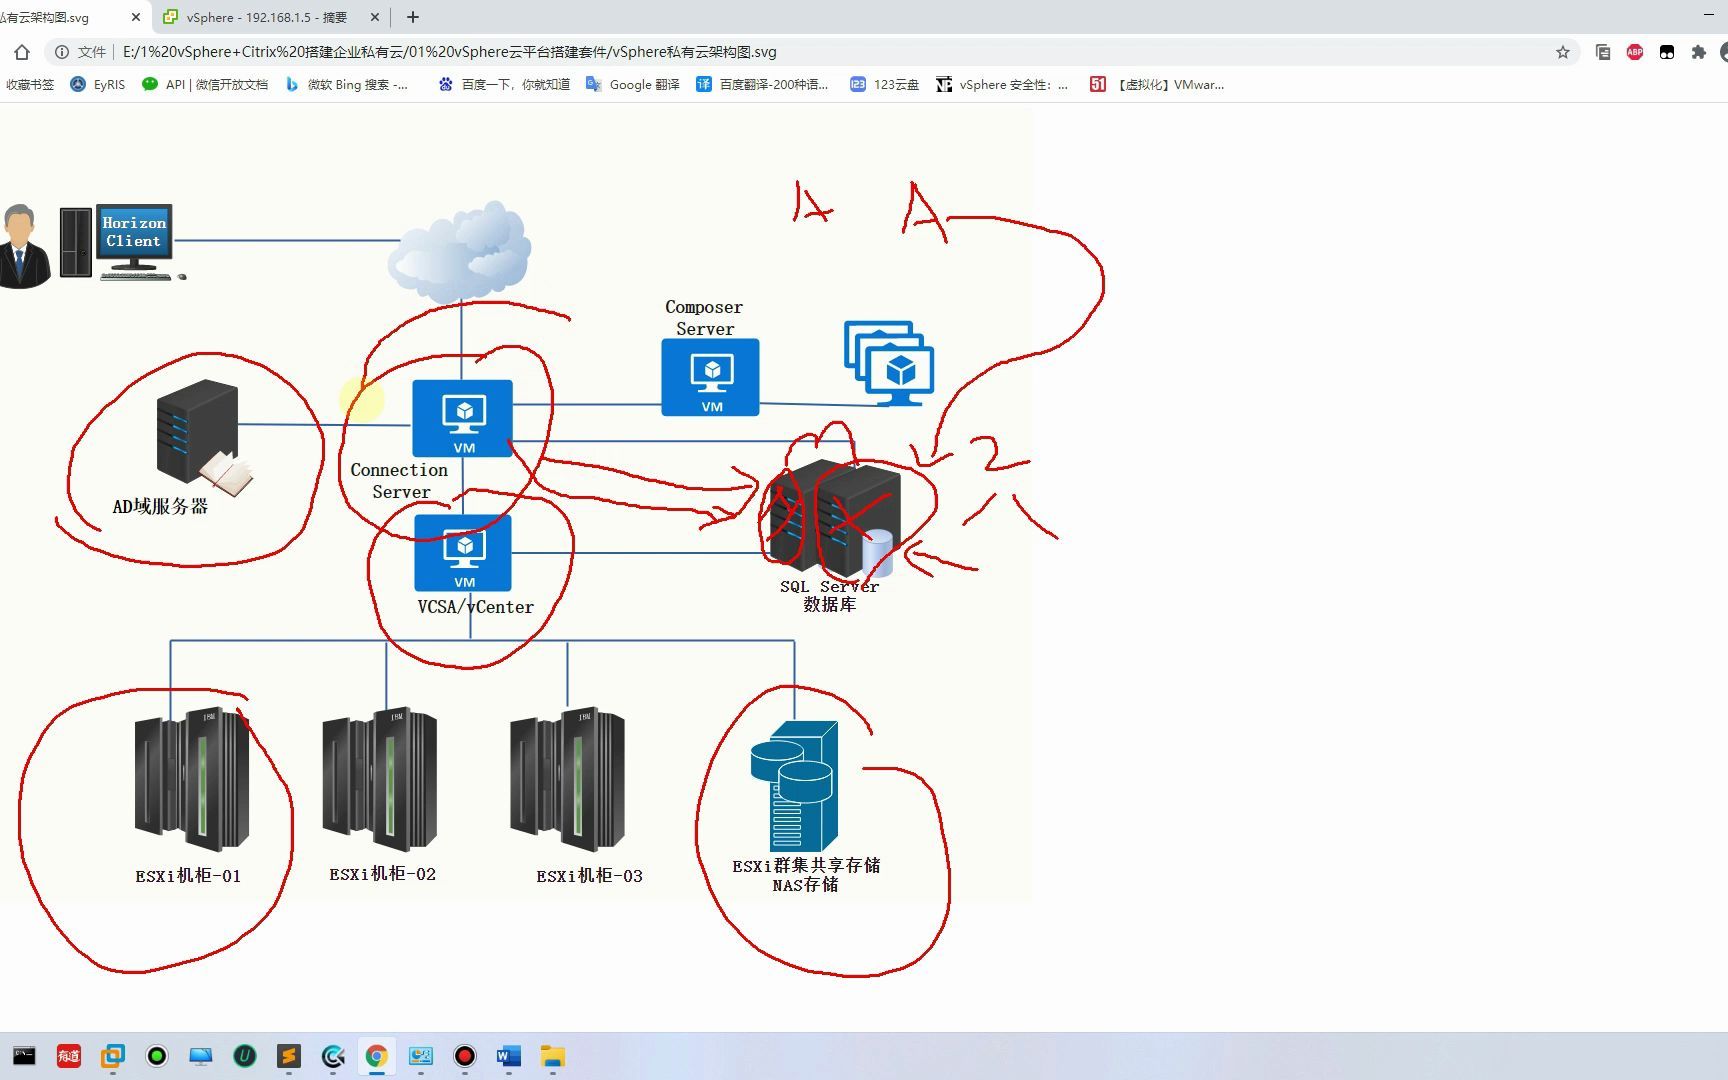
Task: Open Word from the taskbar
Action: coord(509,1056)
